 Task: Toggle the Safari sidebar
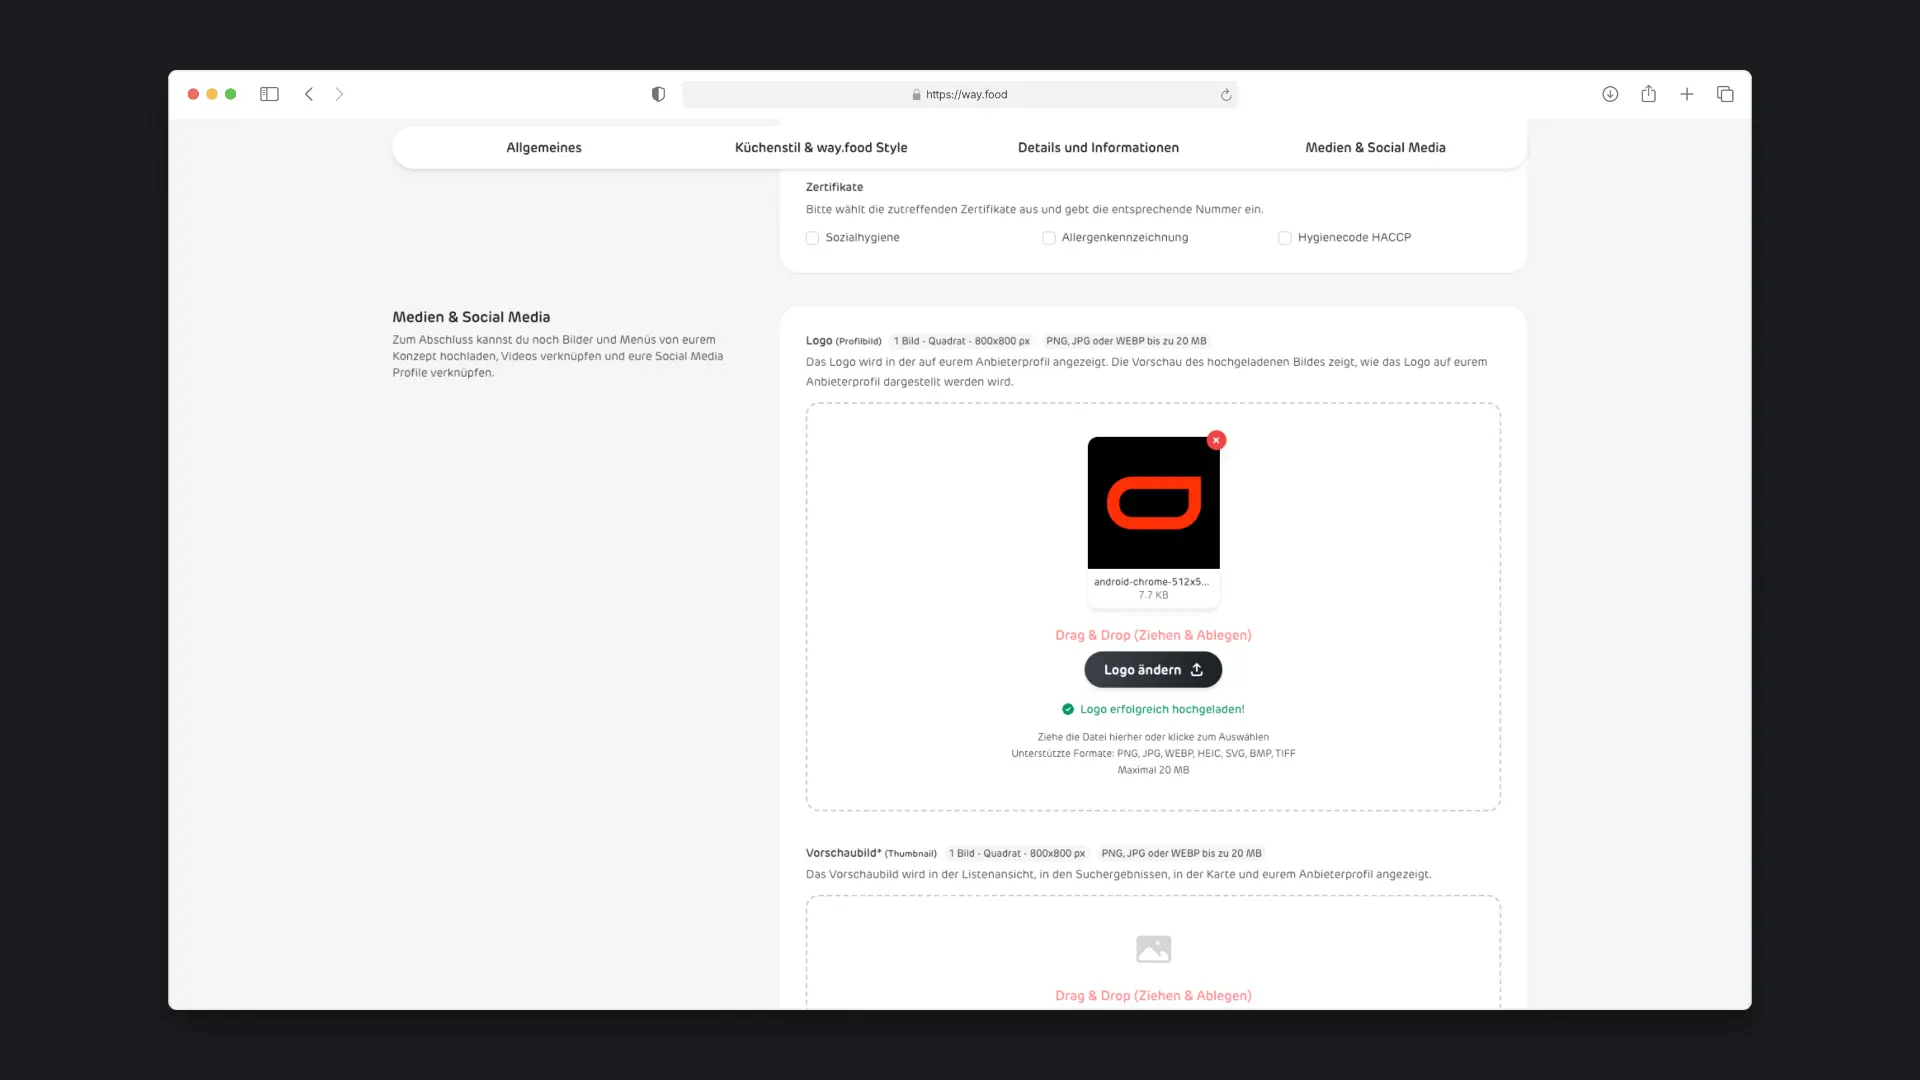[x=269, y=93]
